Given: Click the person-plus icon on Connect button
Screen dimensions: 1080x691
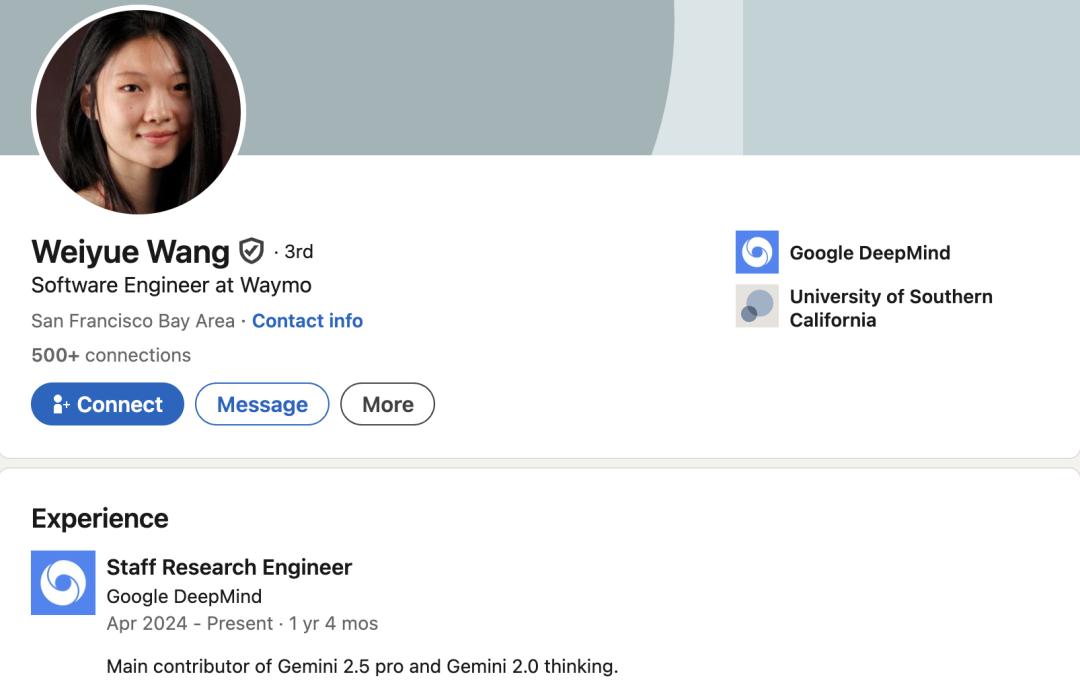Looking at the screenshot, I should (62, 404).
